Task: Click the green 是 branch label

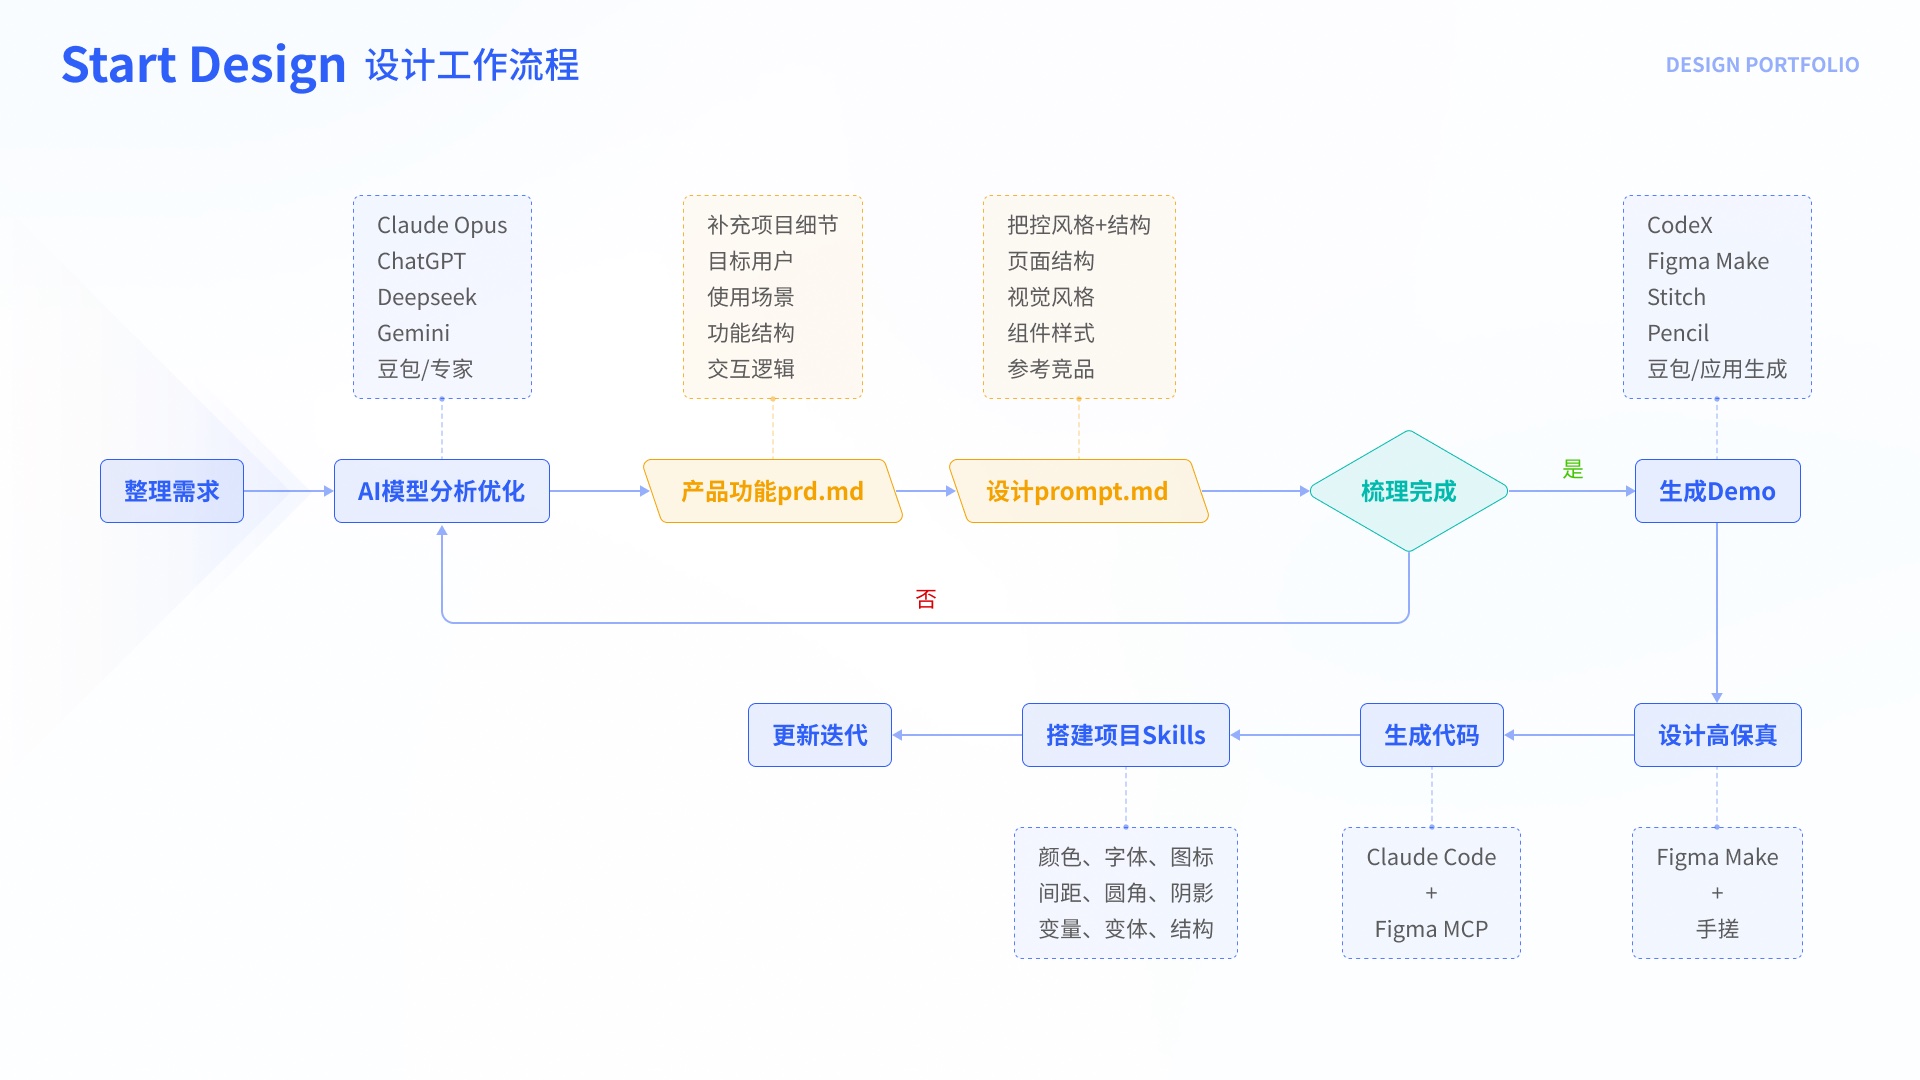Action: pos(1573,469)
